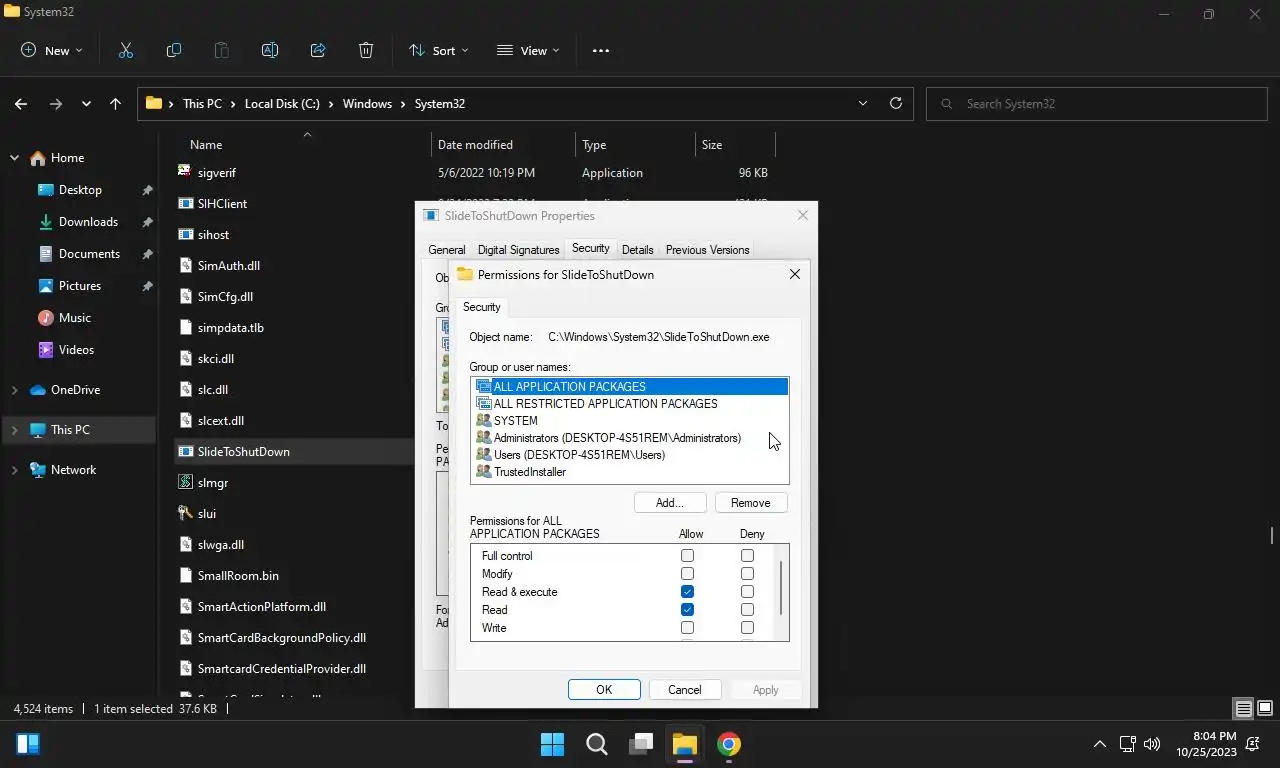Viewport: 1280px width, 768px height.
Task: Refresh the System32 folder view
Action: [x=896, y=103]
